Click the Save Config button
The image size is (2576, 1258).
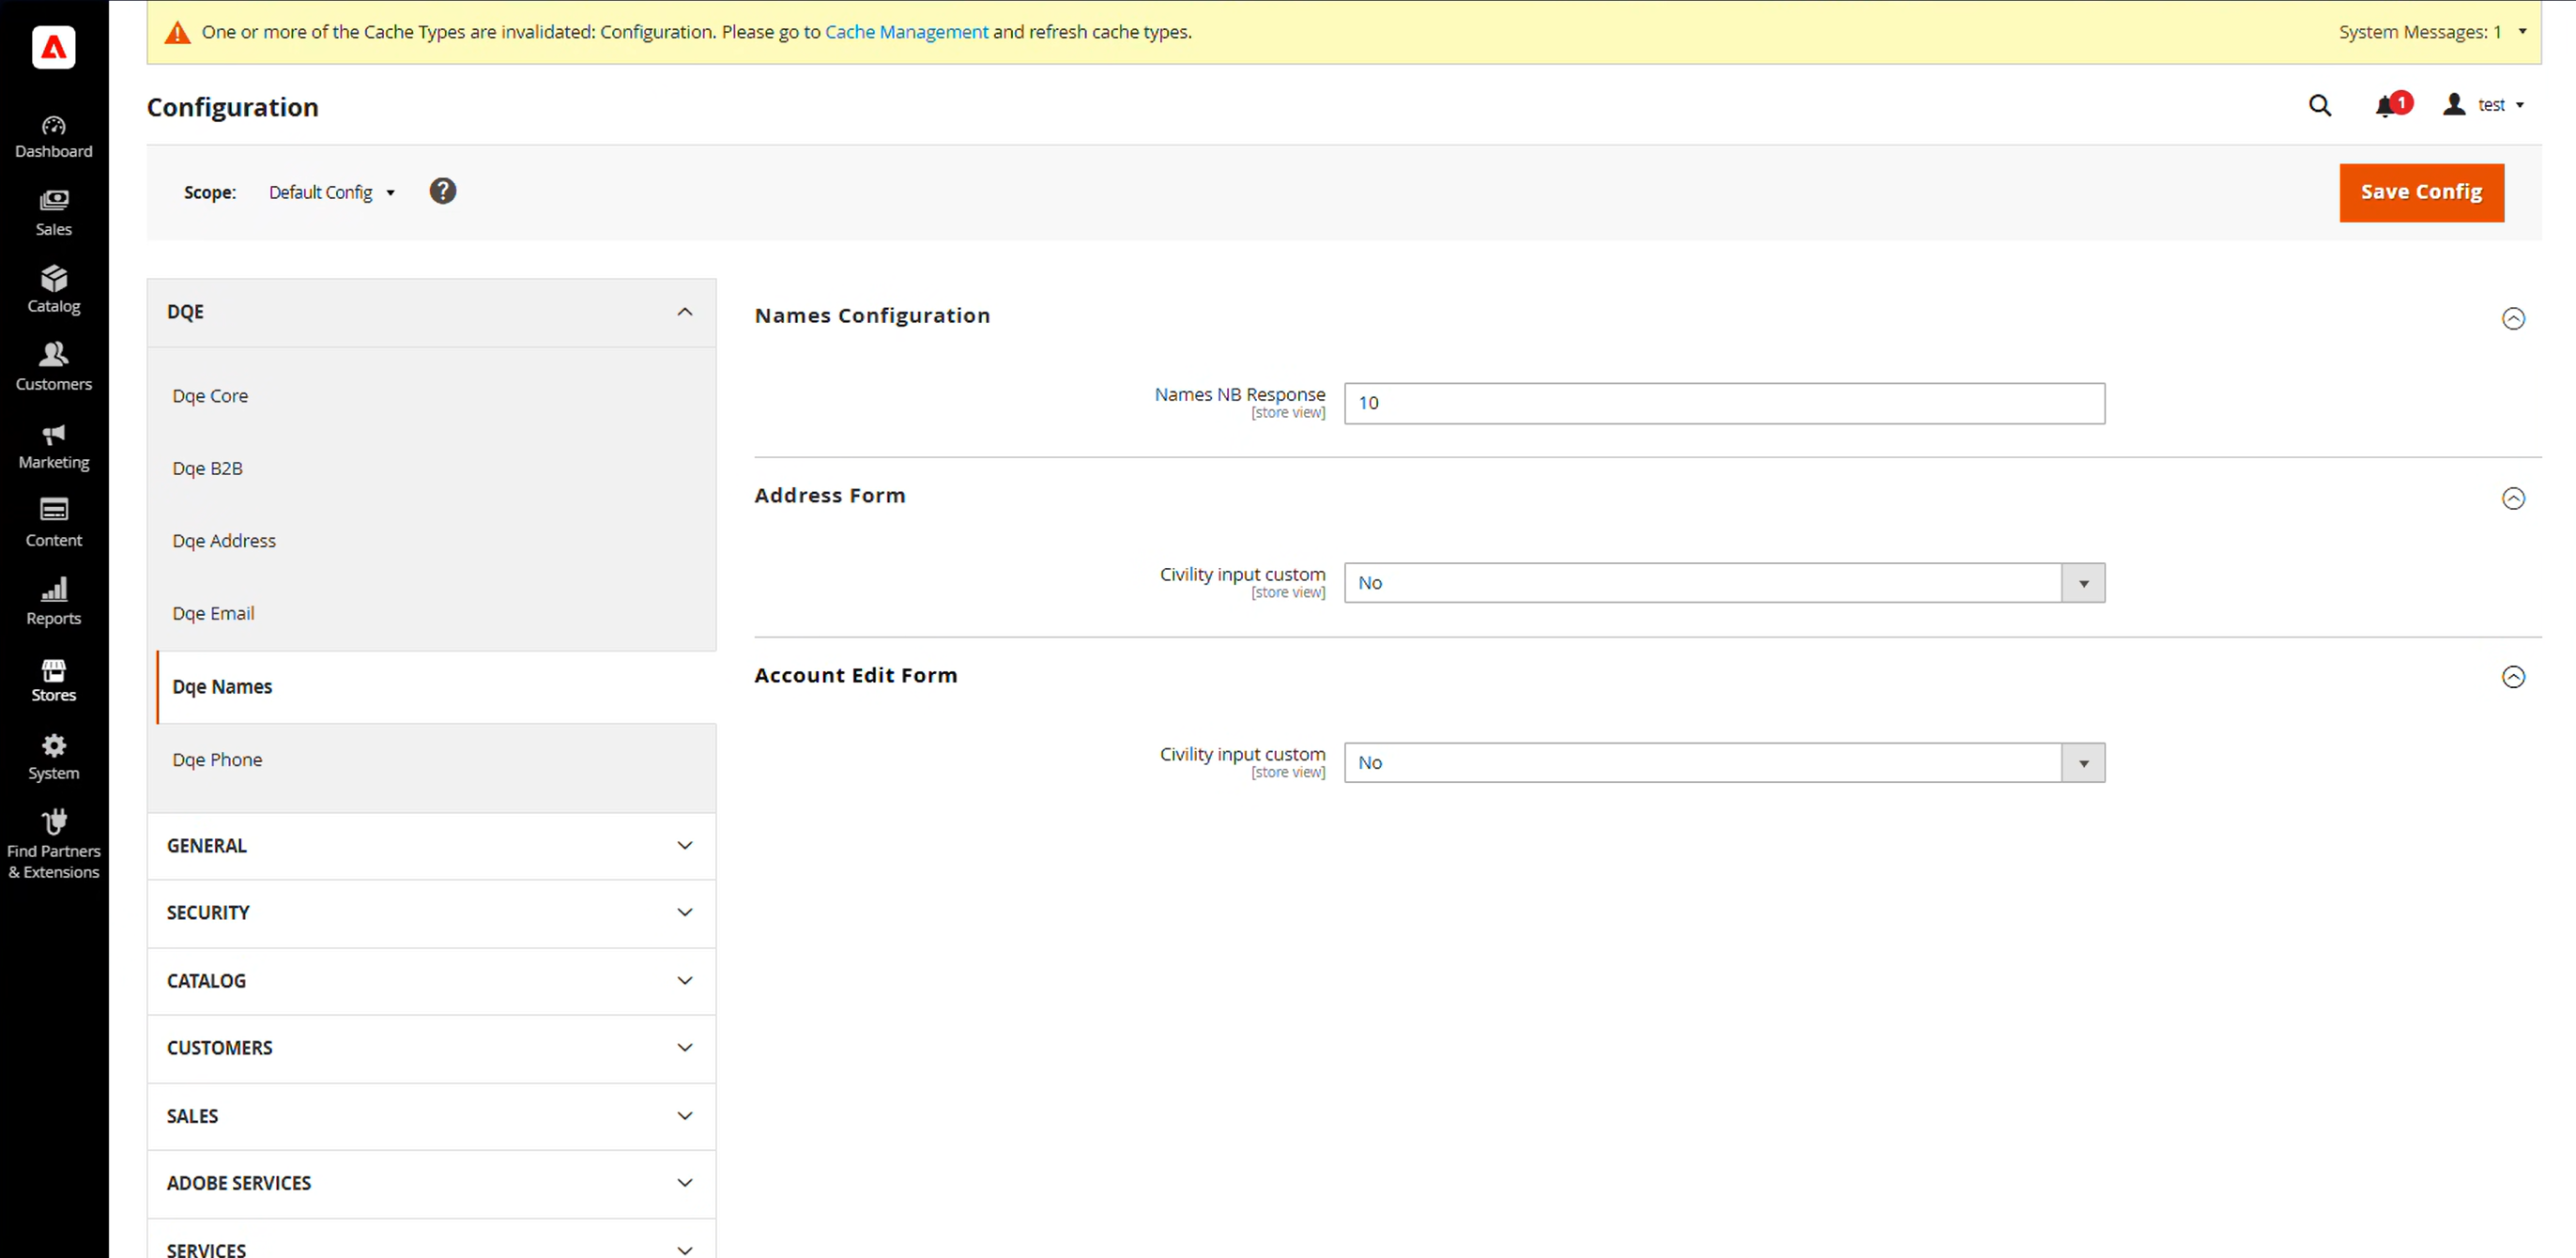click(x=2420, y=192)
